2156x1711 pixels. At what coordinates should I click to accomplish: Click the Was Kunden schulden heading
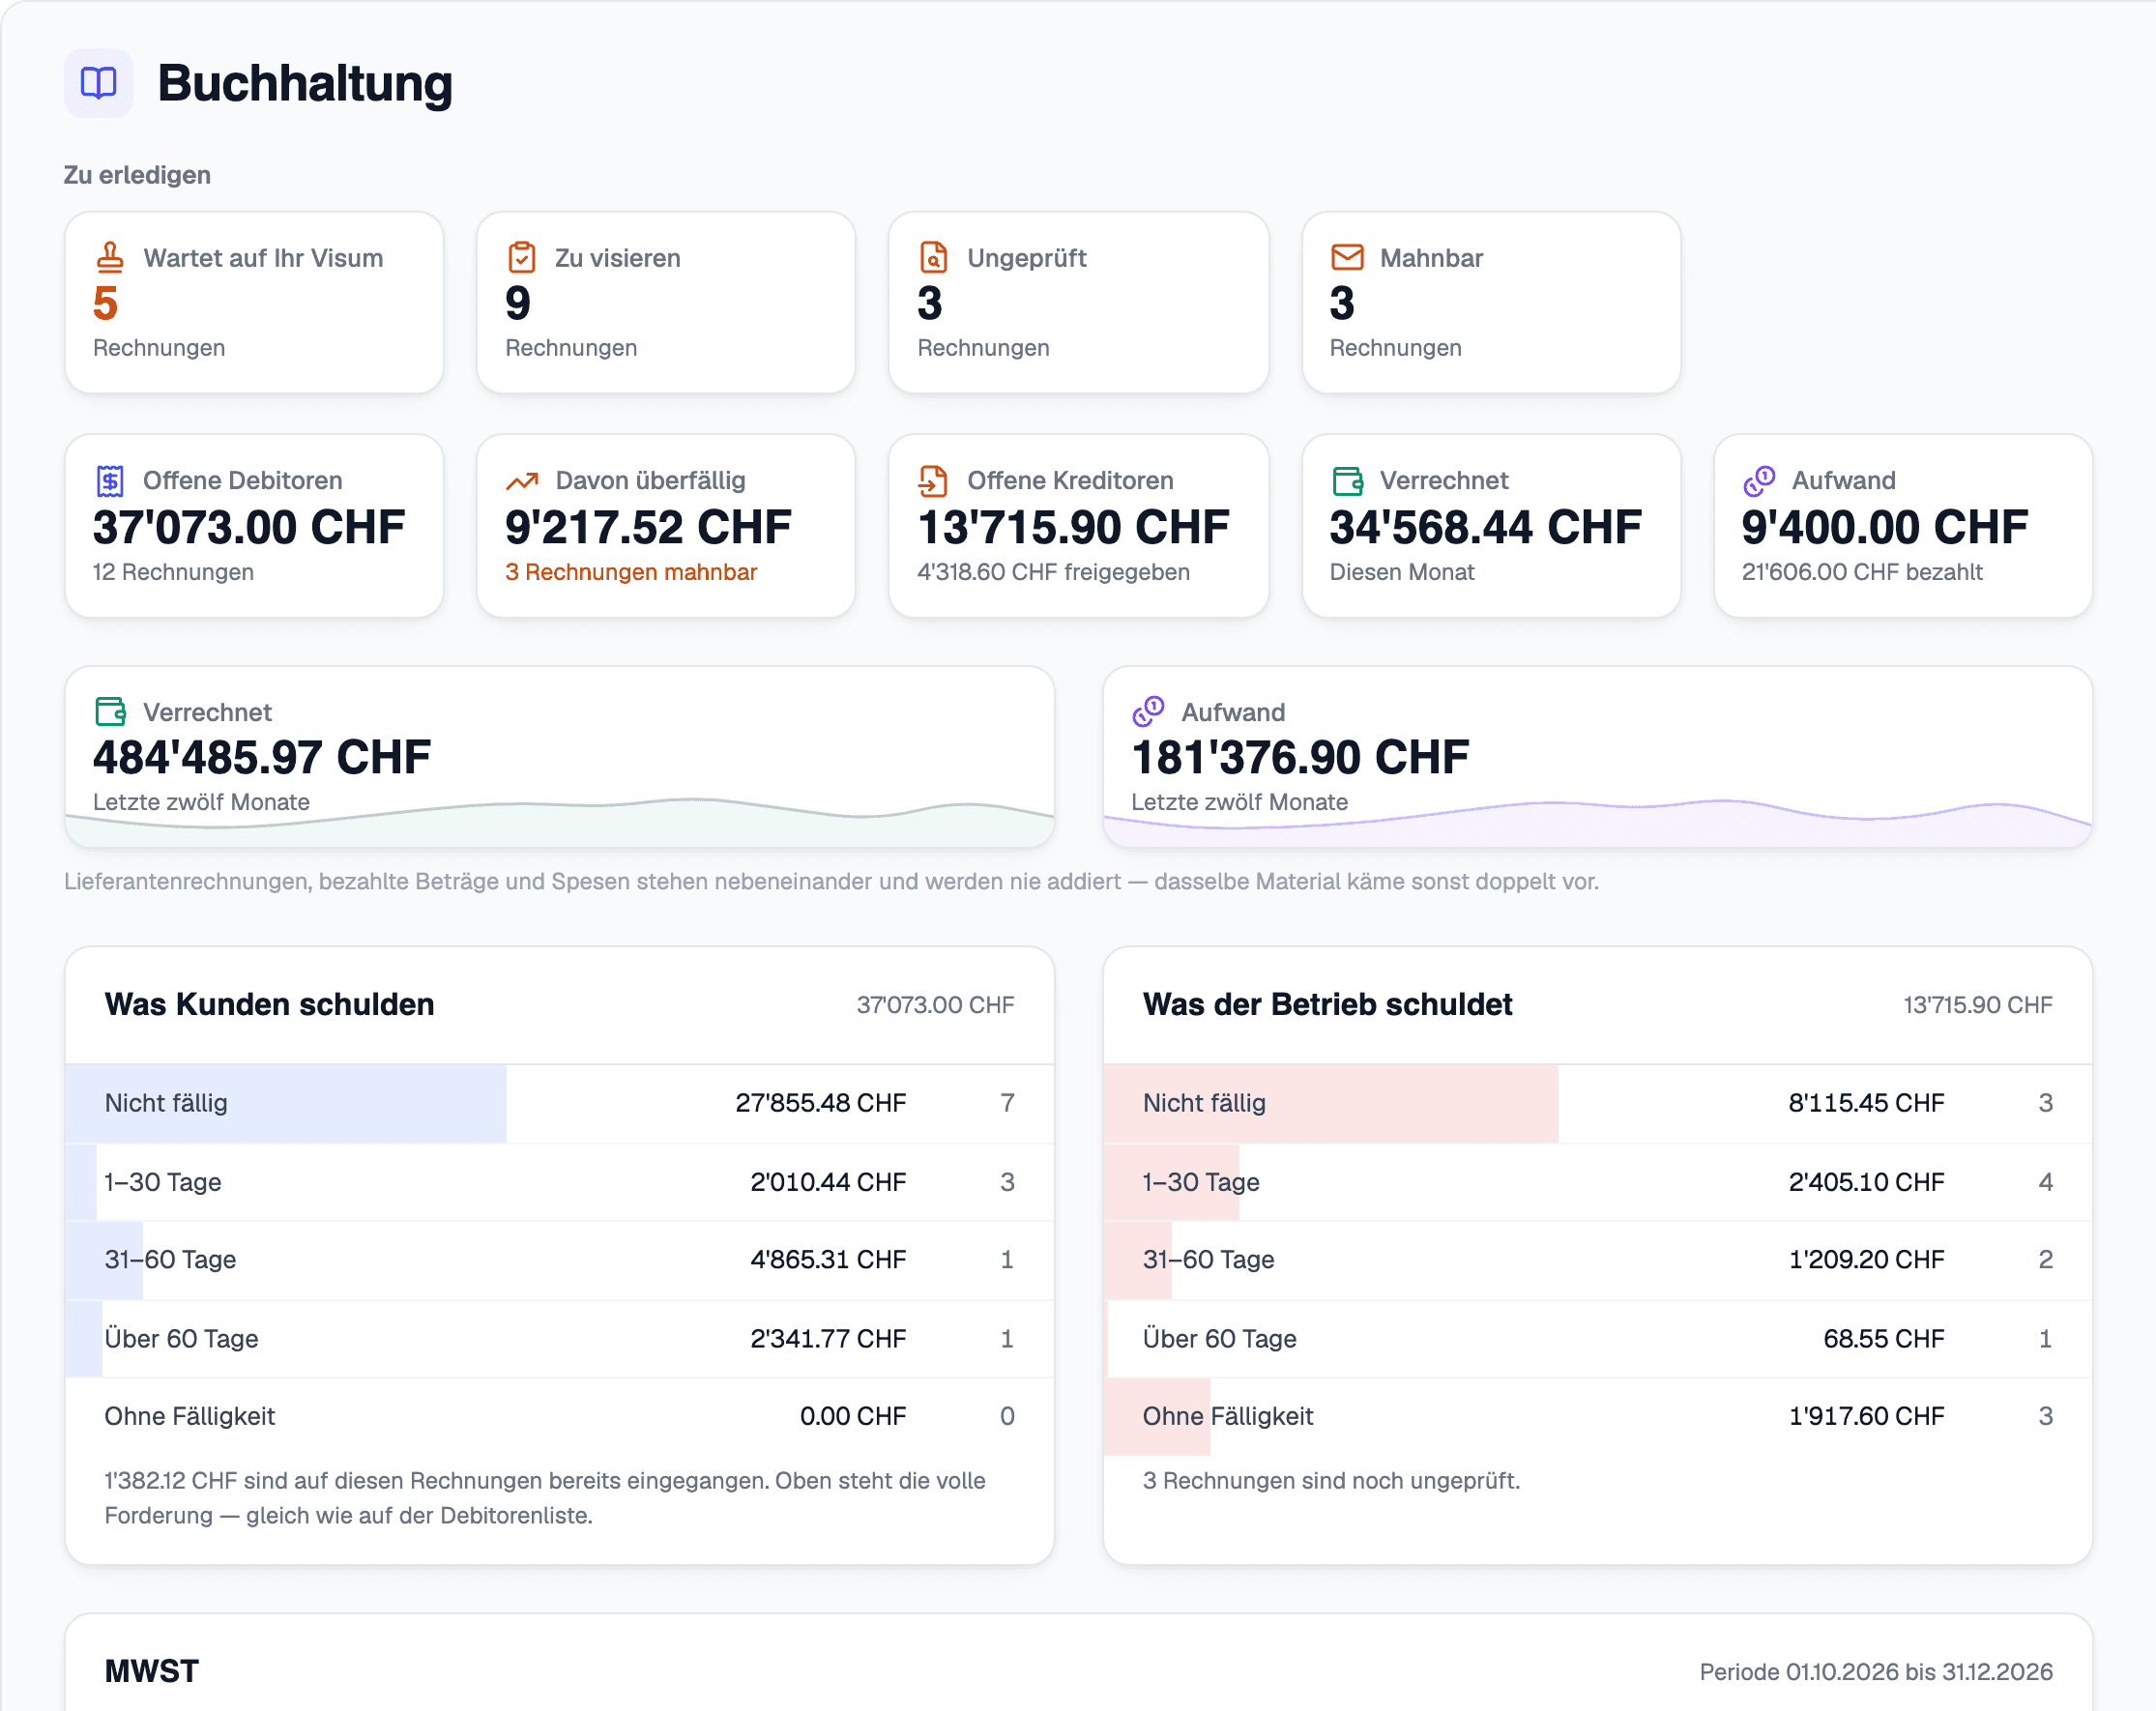click(x=269, y=1004)
